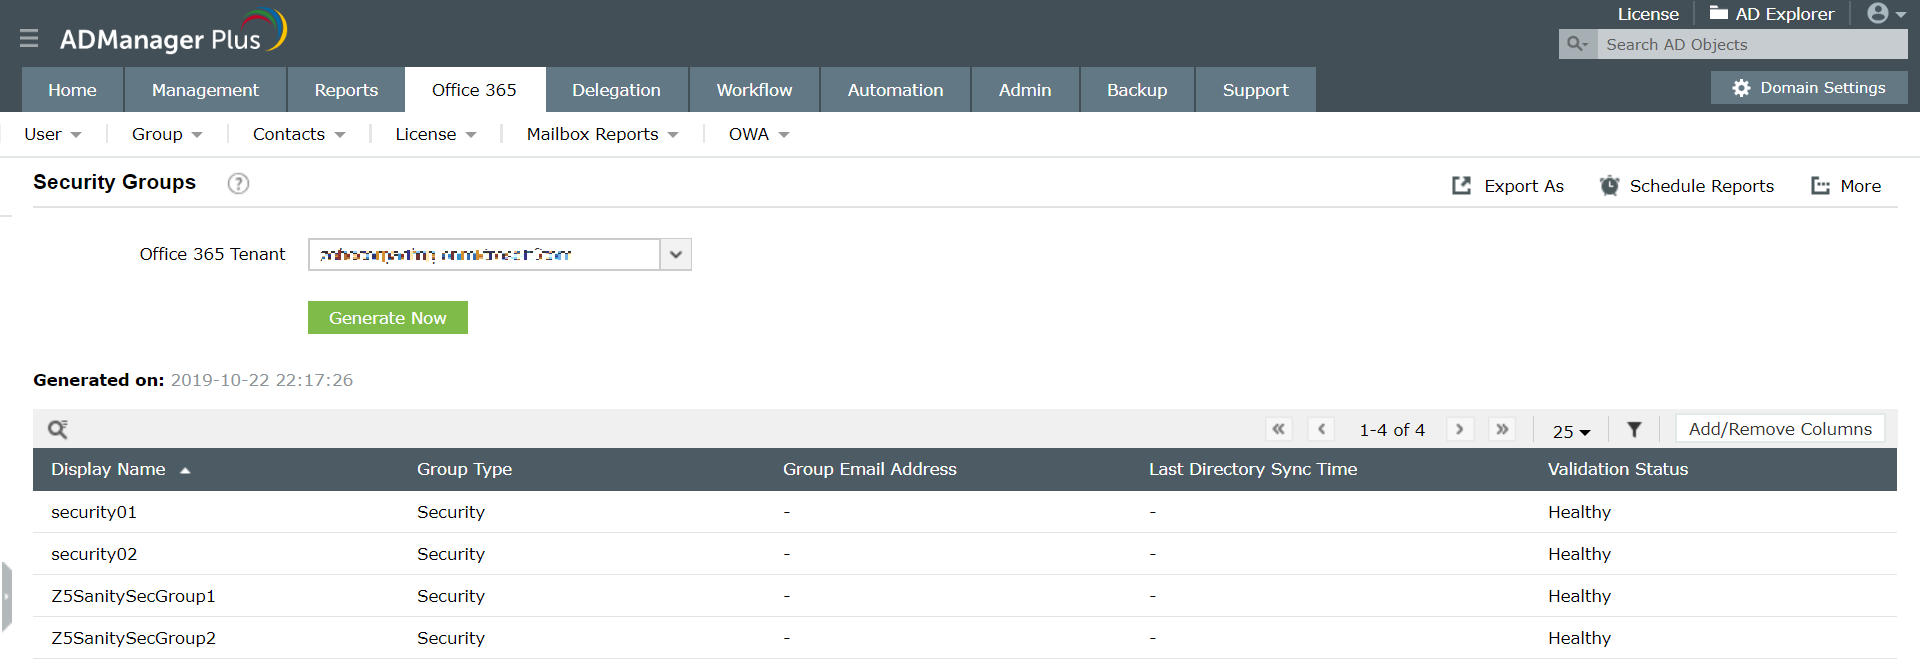
Task: Click the AD Explorer folder icon
Action: pyautogui.click(x=1719, y=13)
